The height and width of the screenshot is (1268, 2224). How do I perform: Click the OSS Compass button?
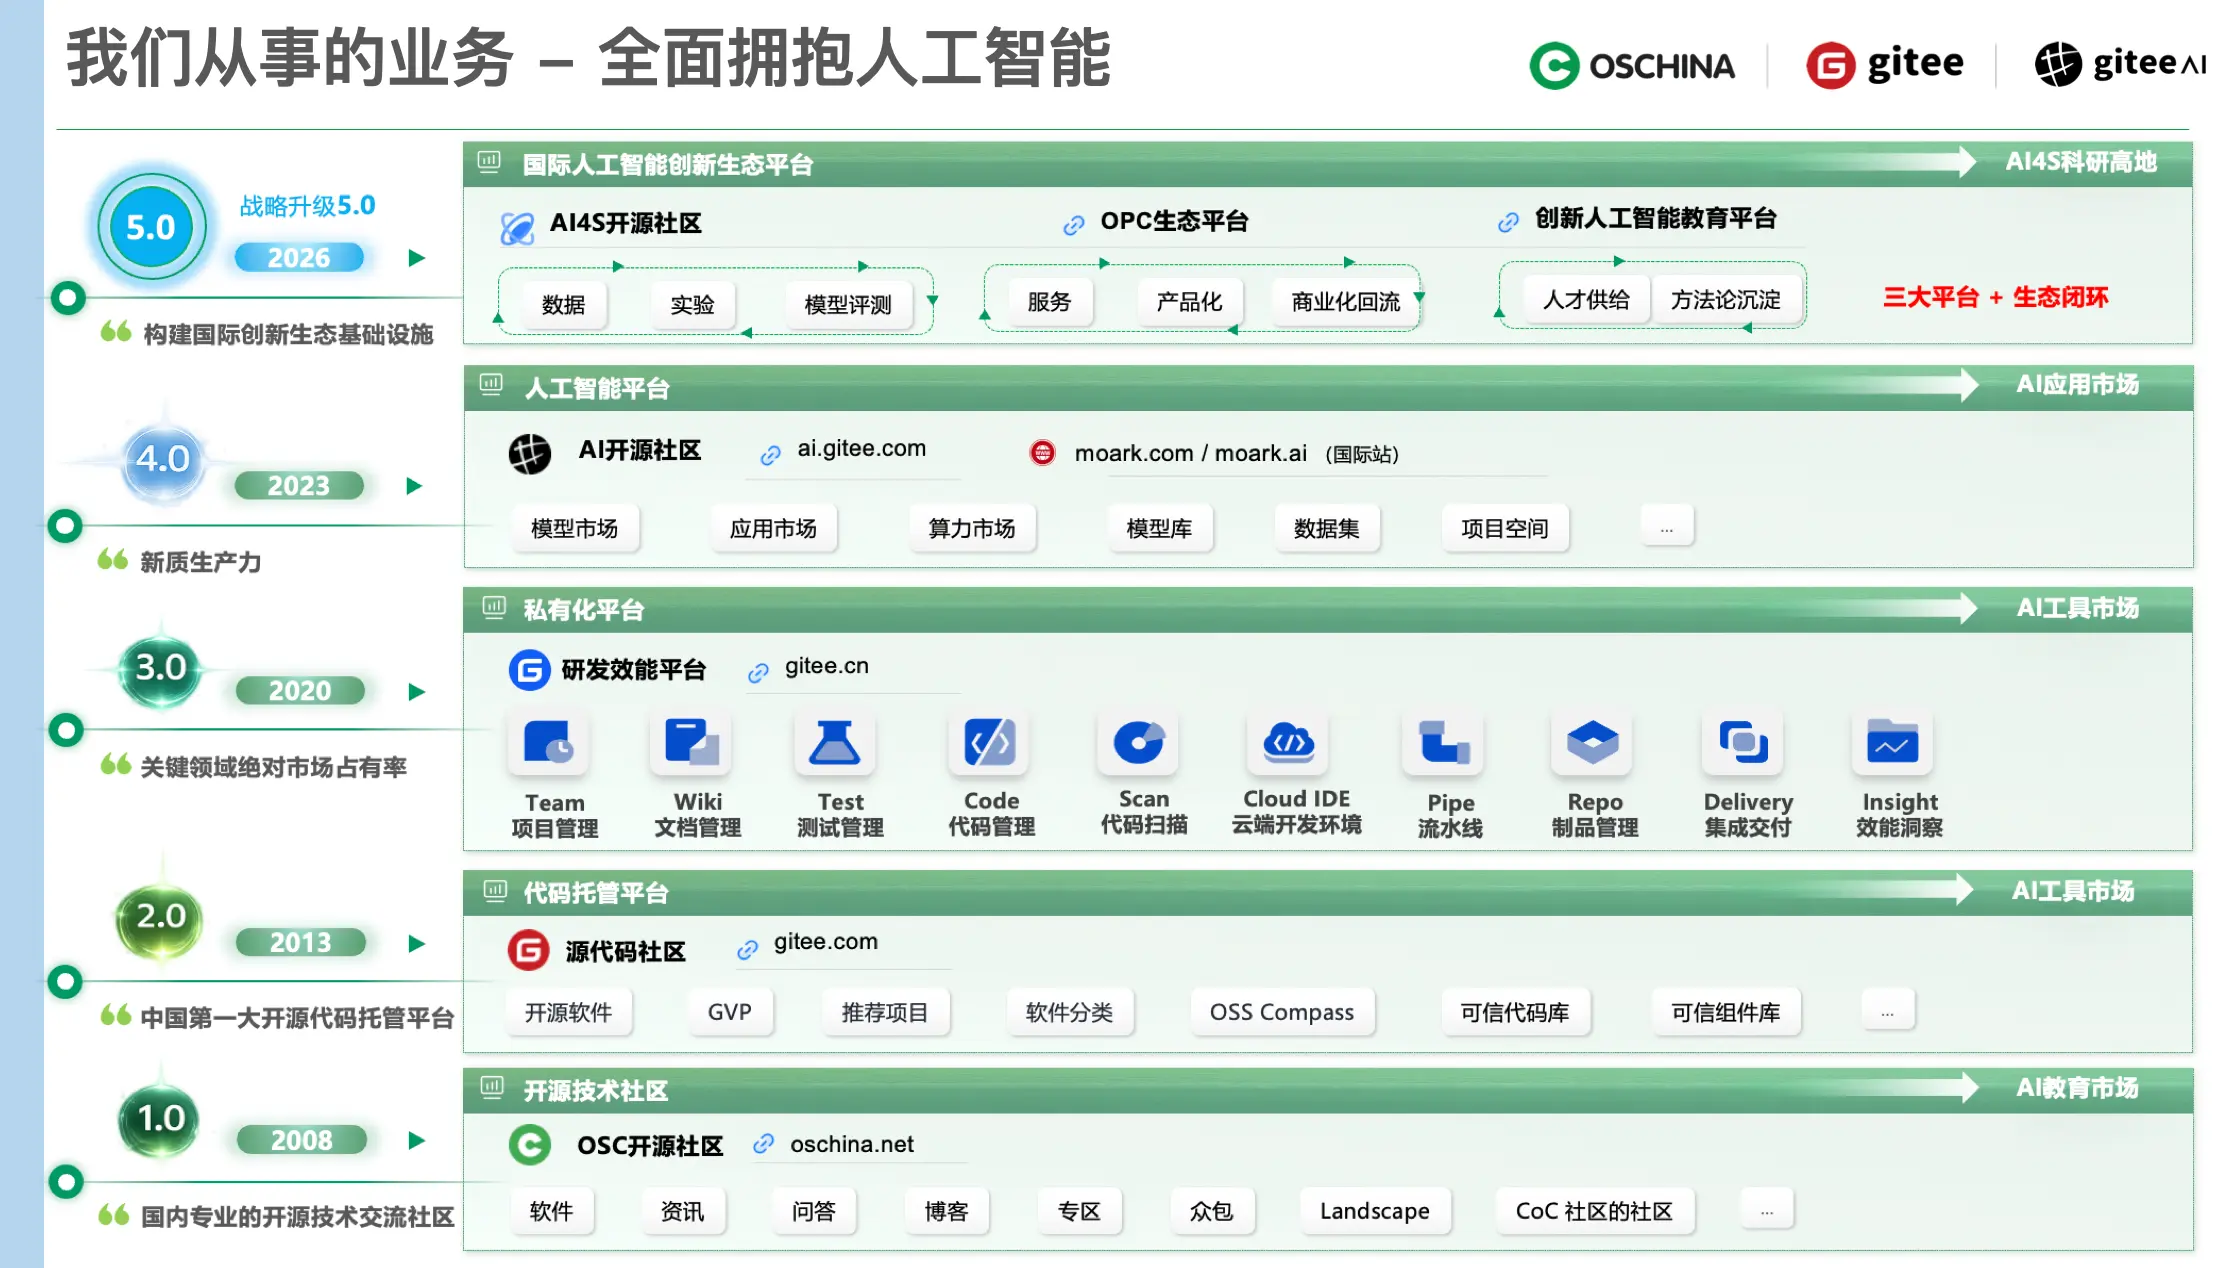pyautogui.click(x=1282, y=1012)
